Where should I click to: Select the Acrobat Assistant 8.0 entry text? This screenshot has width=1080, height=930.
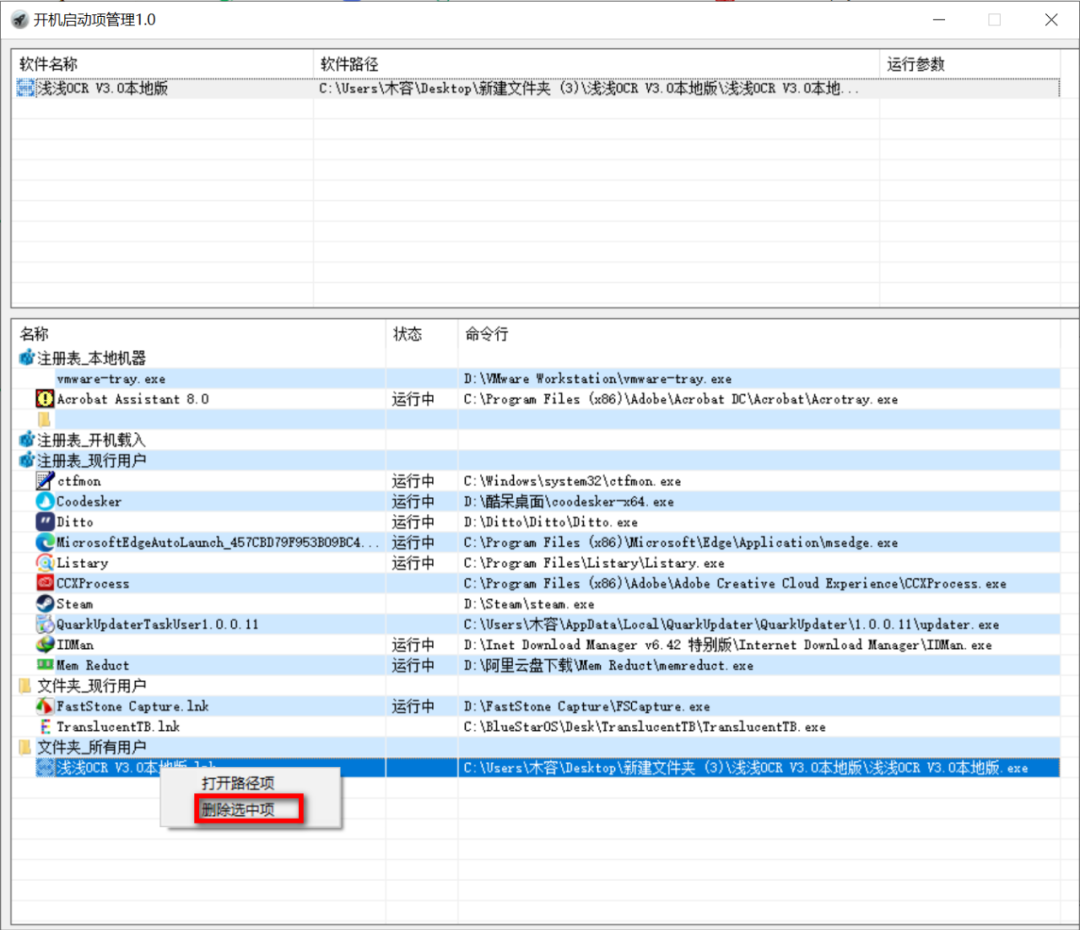tap(133, 399)
